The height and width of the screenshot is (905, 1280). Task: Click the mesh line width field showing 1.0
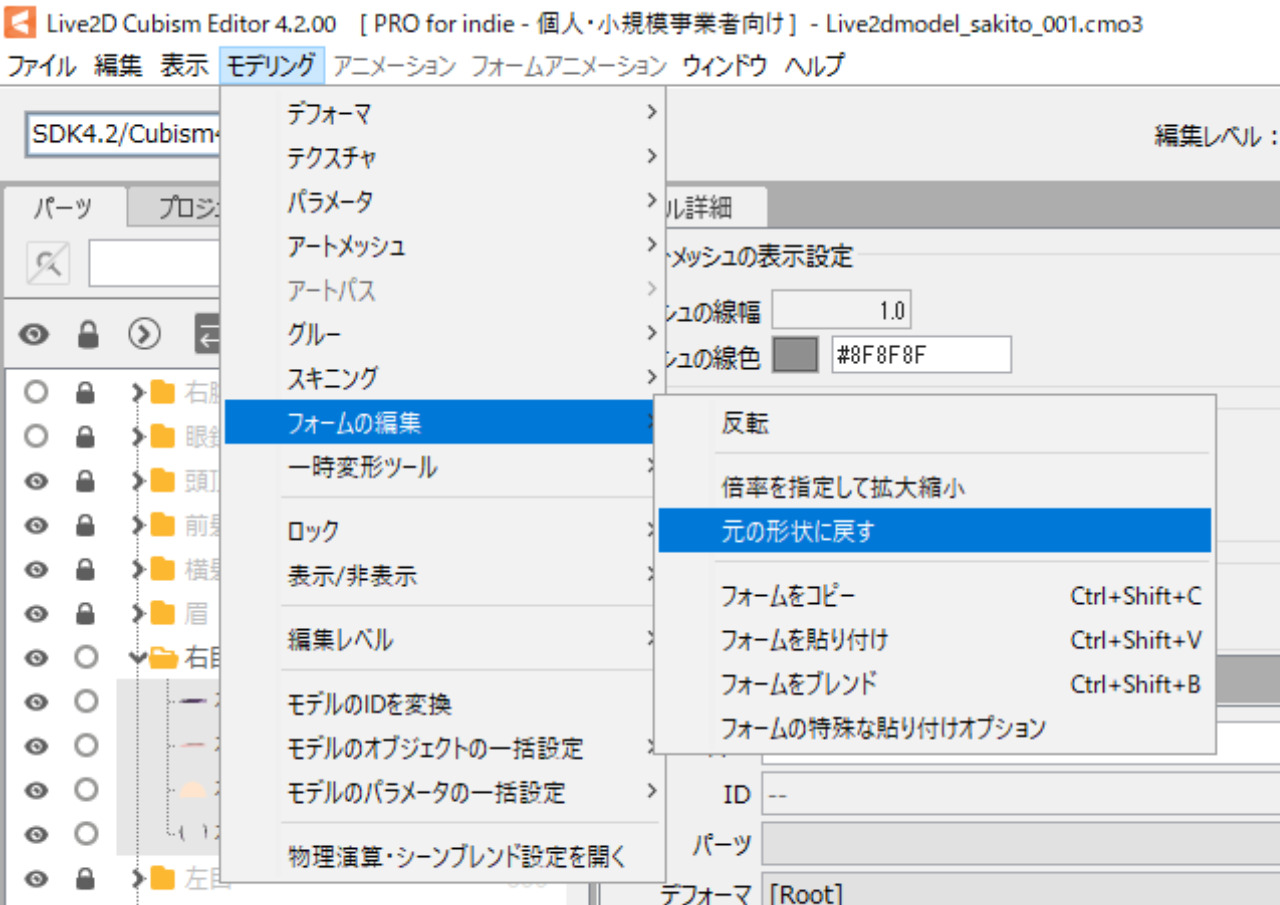841,311
